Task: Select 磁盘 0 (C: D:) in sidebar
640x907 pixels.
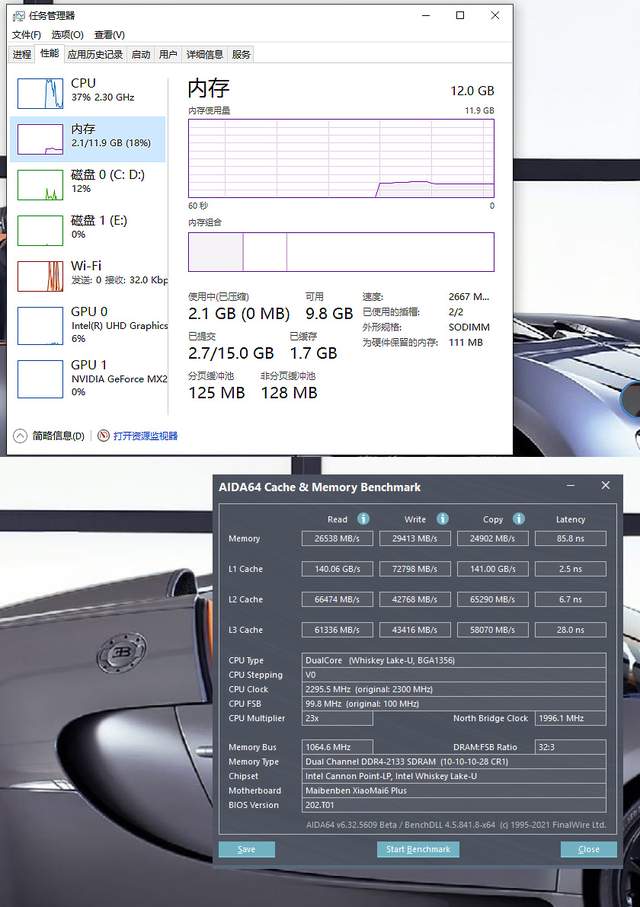Action: 88,185
